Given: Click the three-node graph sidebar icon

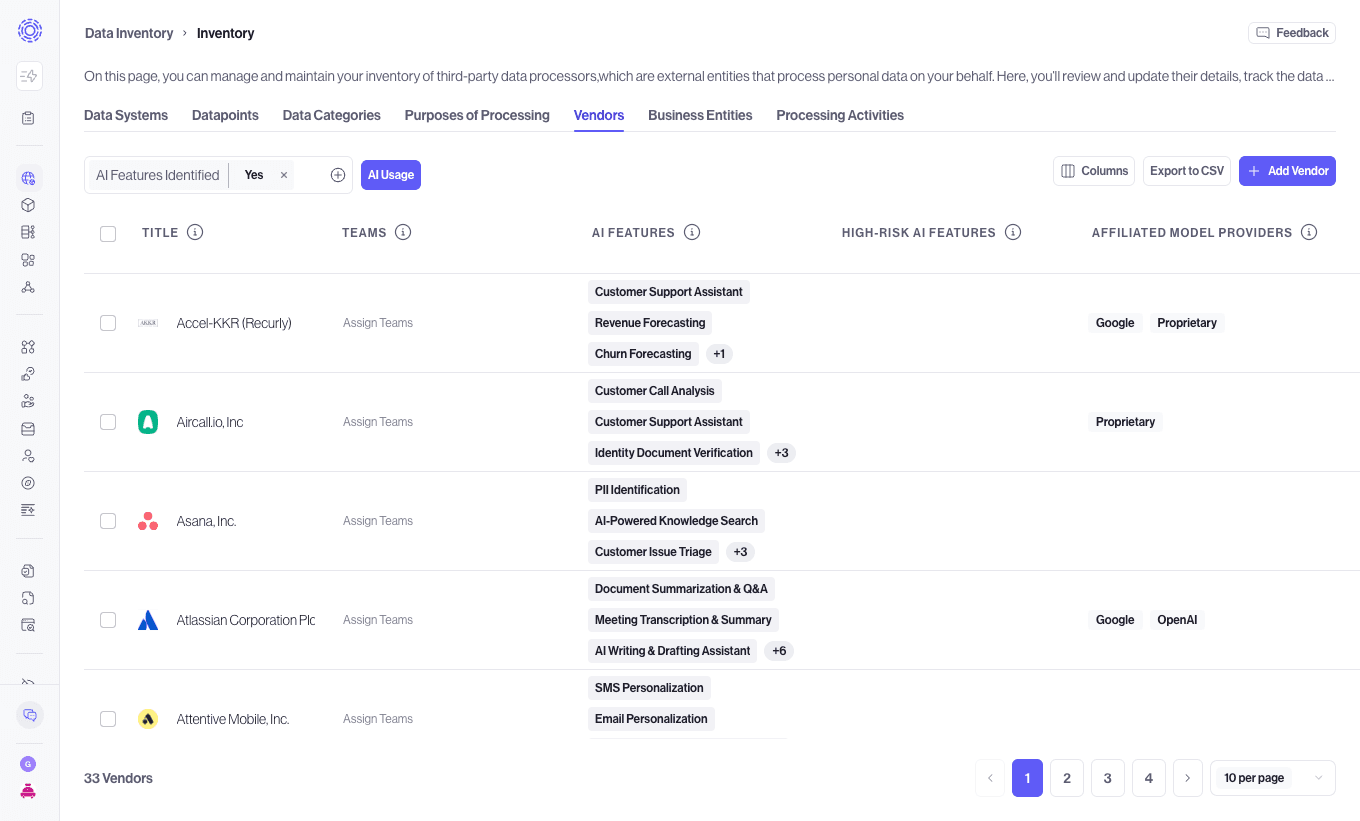Looking at the screenshot, I should coord(28,287).
